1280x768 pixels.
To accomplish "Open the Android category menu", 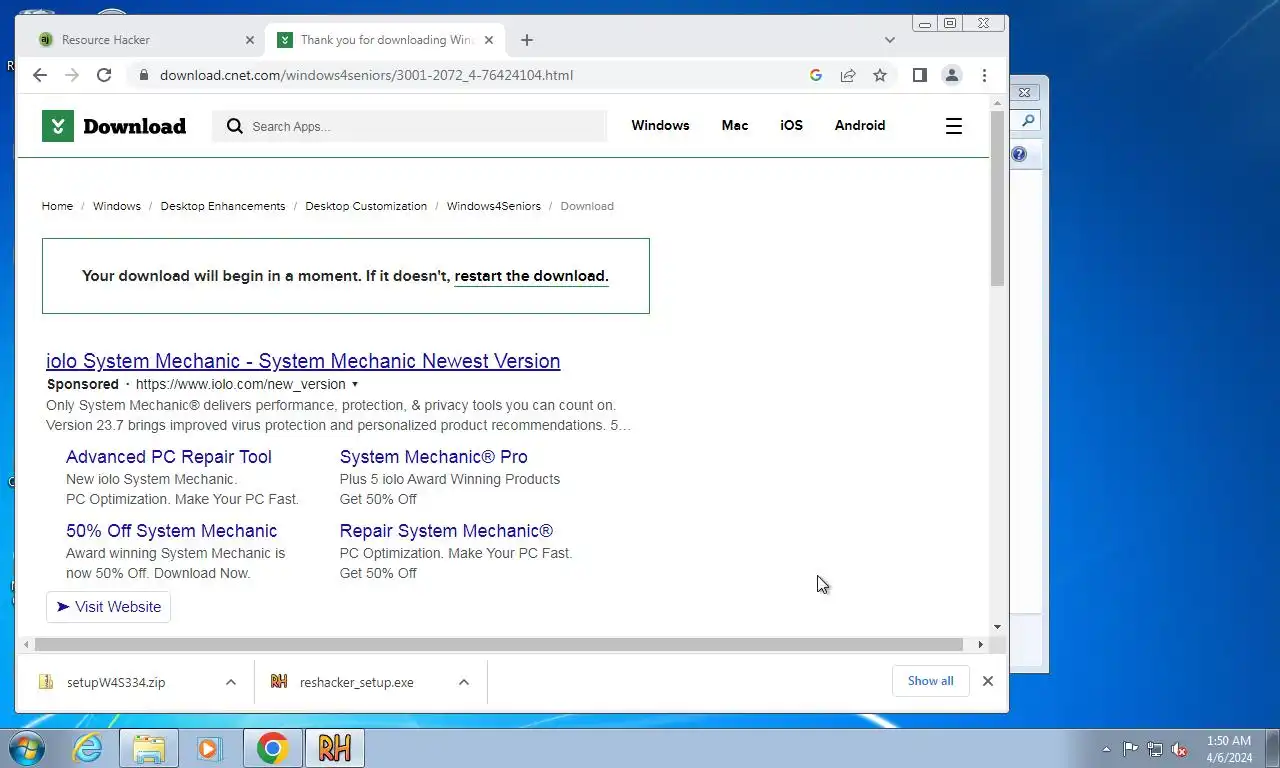I will point(860,125).
